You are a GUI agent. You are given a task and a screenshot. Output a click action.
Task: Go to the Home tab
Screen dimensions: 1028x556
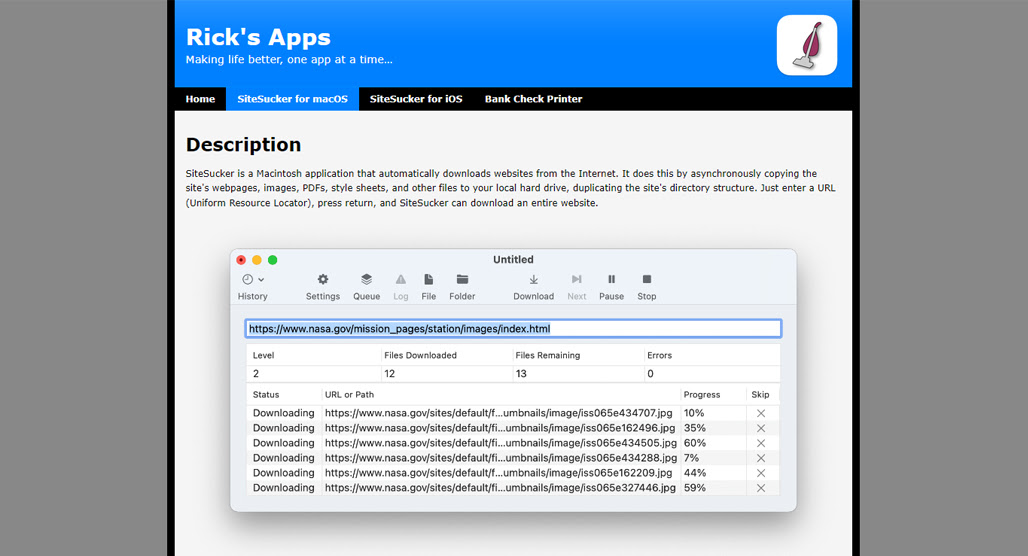[x=200, y=99]
